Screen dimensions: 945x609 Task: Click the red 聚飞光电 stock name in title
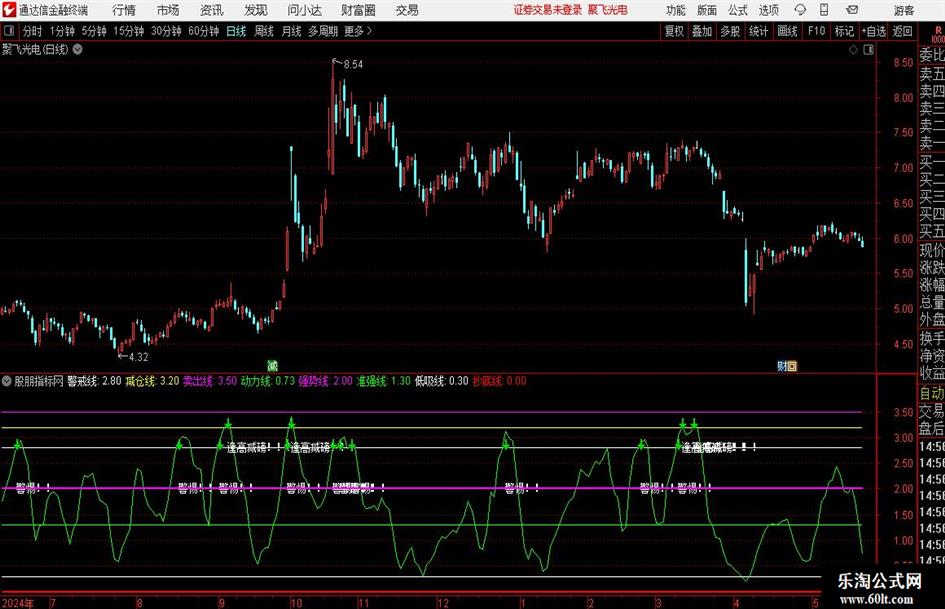[608, 10]
